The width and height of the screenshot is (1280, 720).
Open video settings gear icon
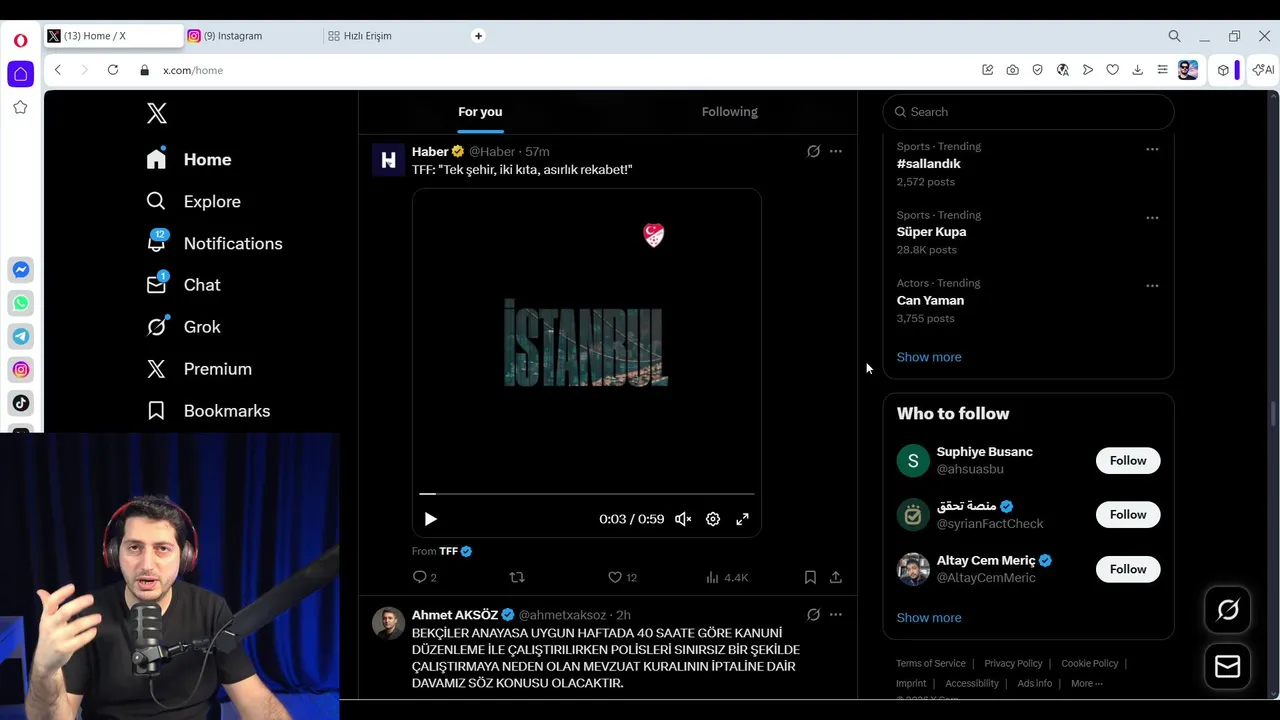713,519
